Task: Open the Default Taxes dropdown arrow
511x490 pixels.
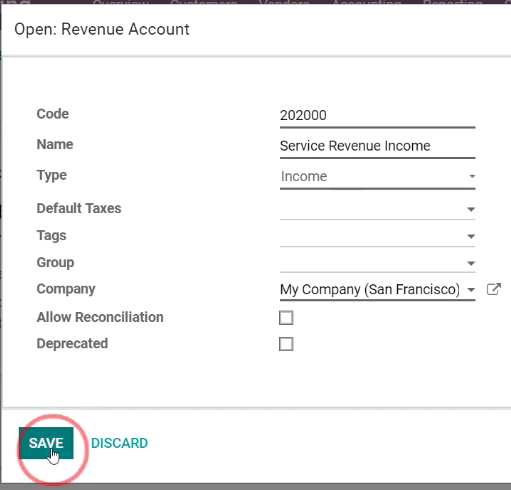Action: click(471, 209)
